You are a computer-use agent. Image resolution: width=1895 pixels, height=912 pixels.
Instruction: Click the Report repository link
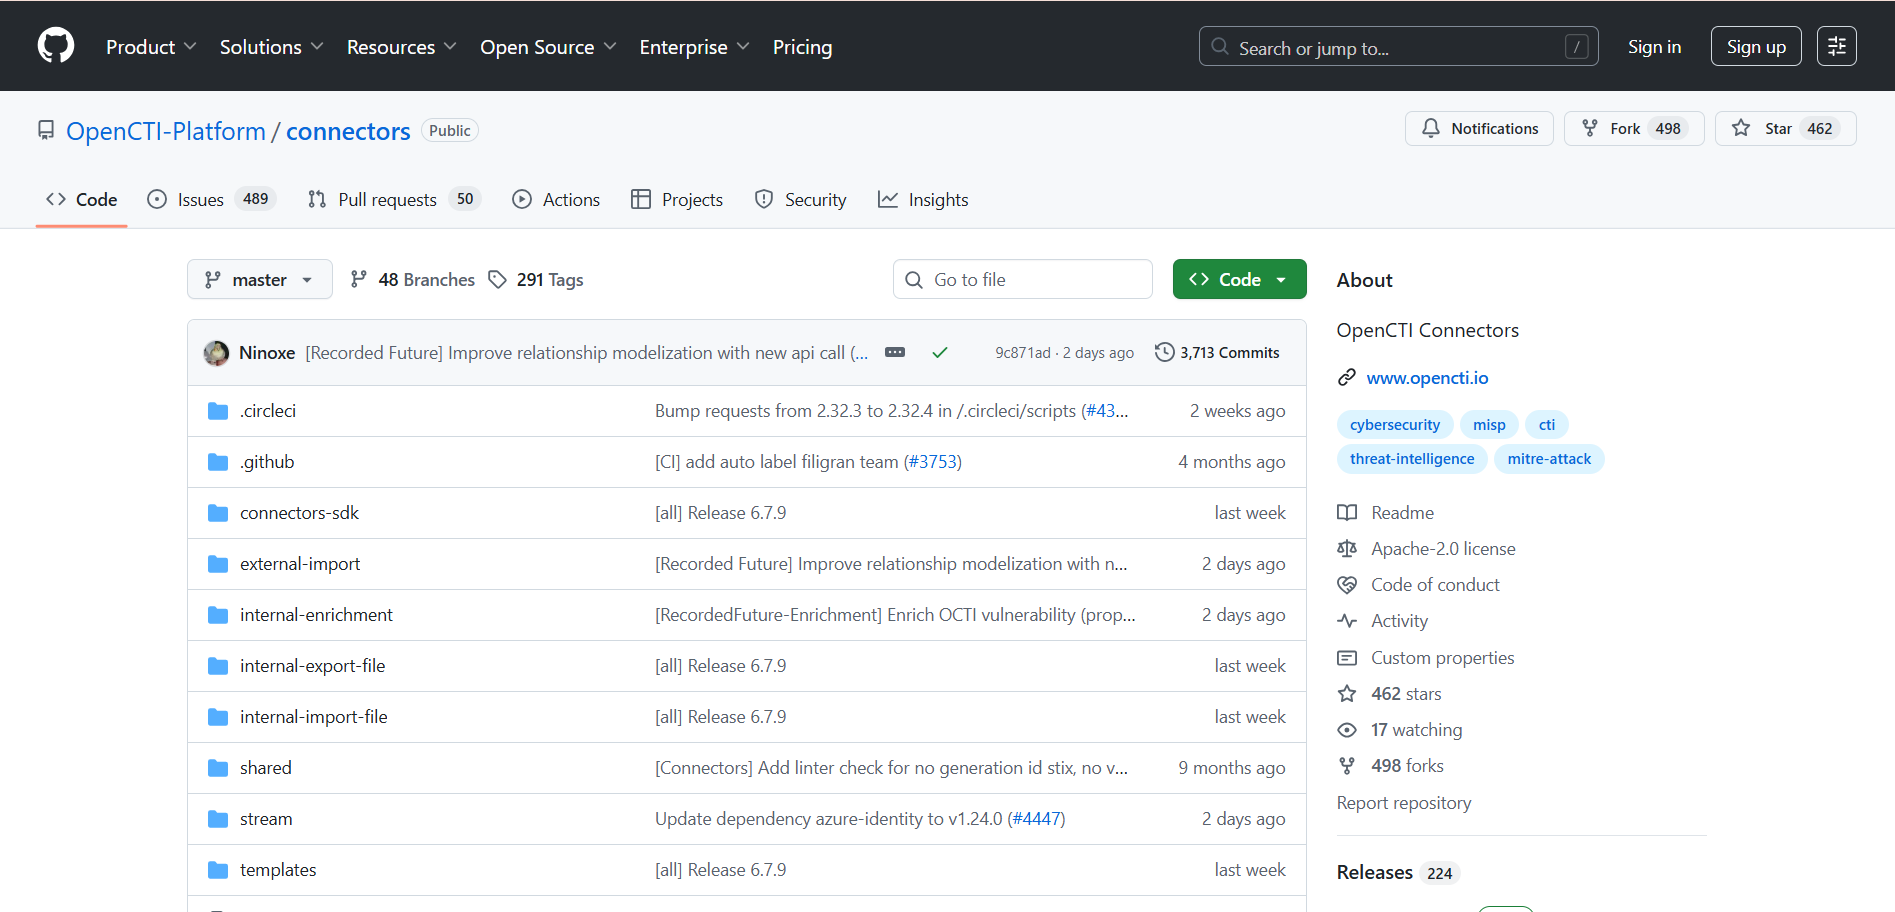pyautogui.click(x=1404, y=803)
